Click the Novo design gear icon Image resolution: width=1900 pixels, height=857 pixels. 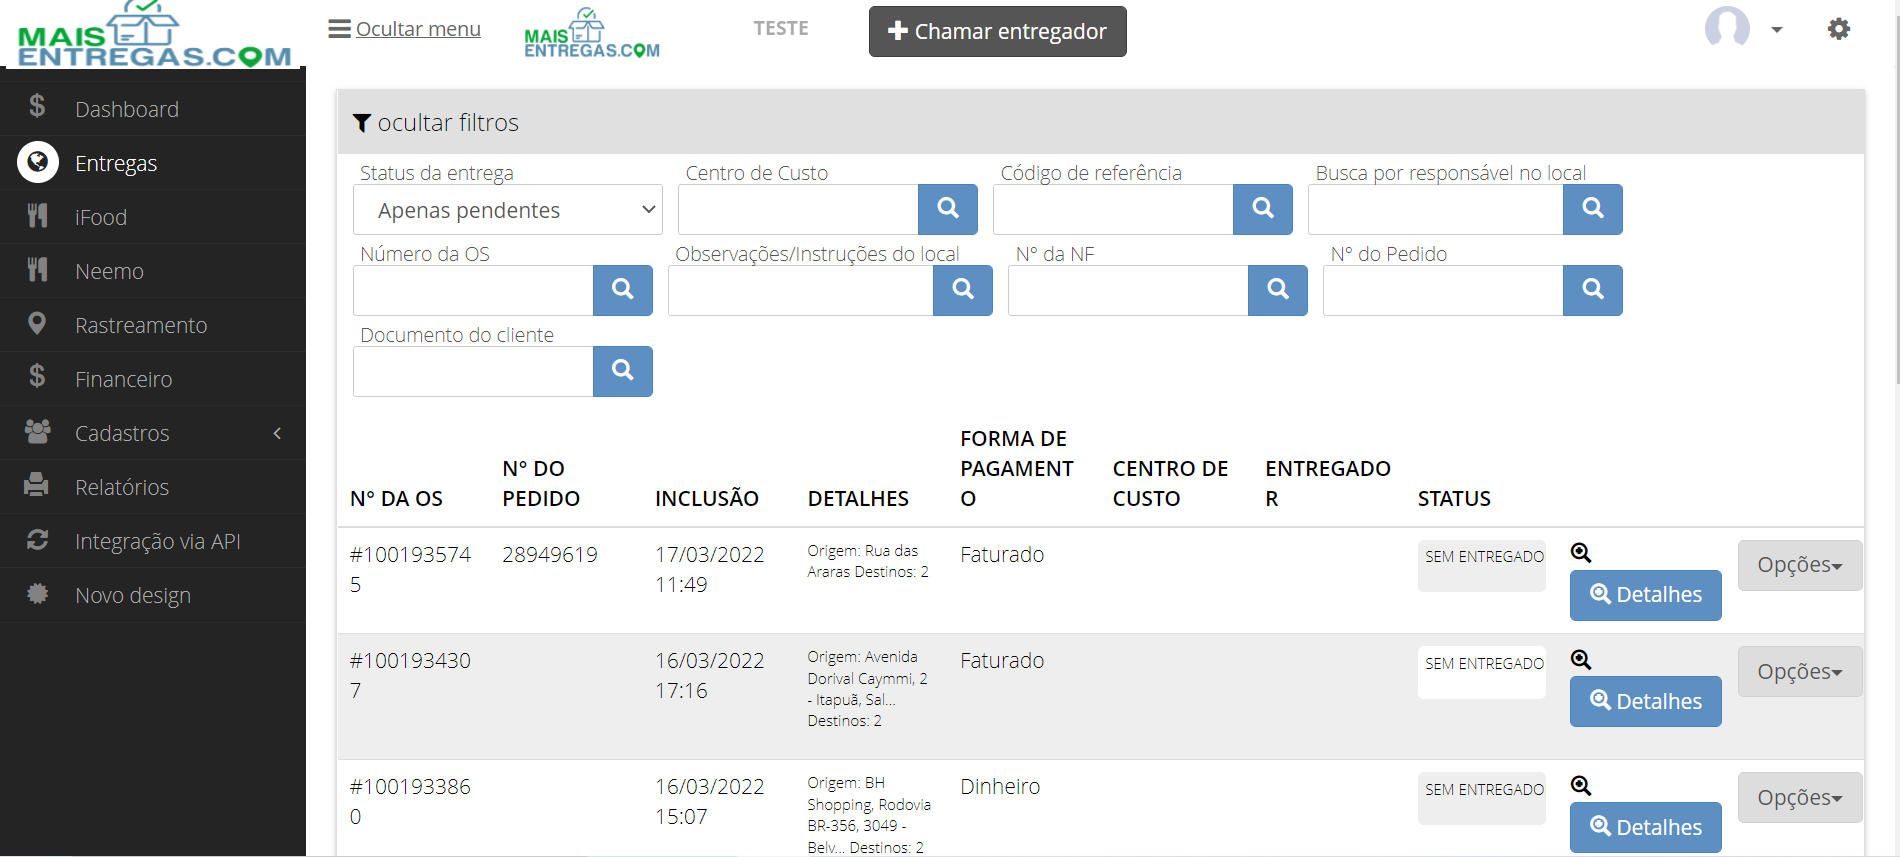[x=37, y=594]
